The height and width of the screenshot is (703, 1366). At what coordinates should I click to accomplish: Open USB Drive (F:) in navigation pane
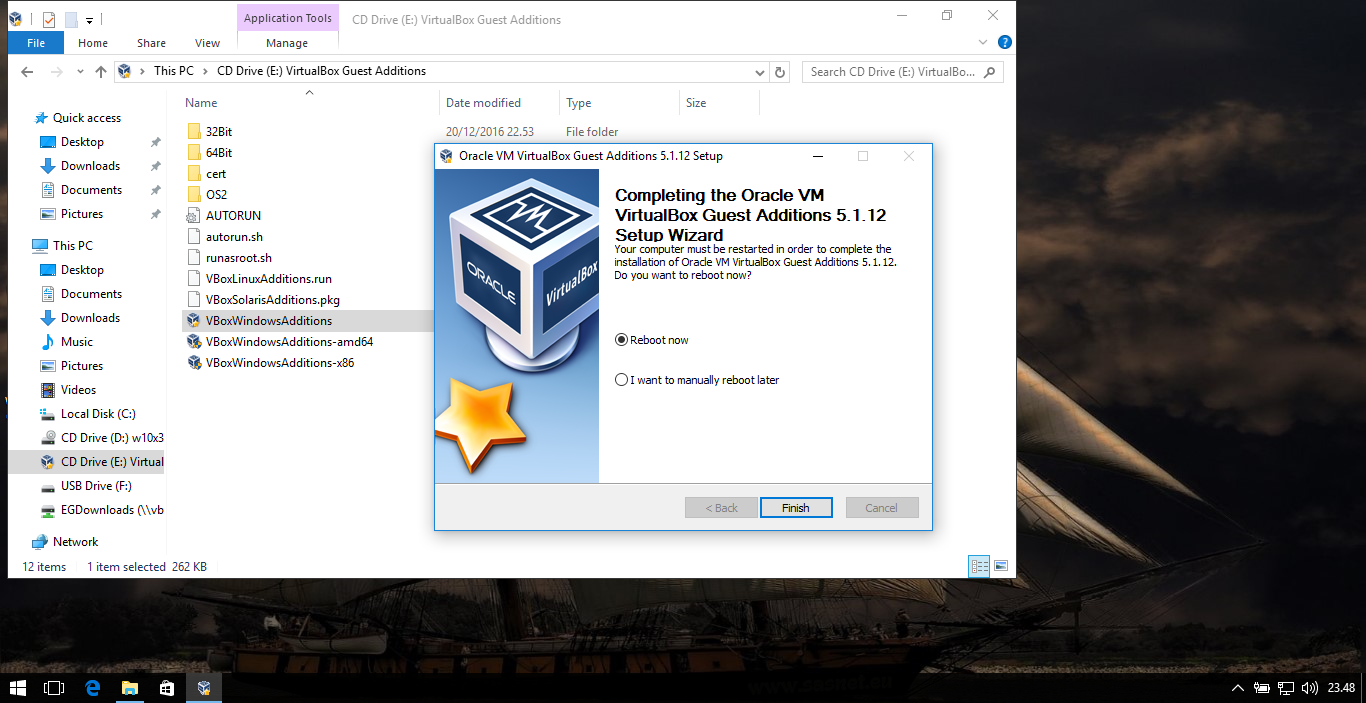[x=96, y=486]
